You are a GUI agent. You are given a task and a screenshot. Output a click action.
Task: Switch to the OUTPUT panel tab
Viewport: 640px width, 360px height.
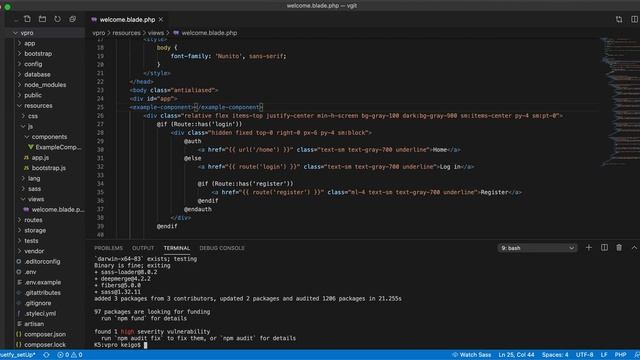pyautogui.click(x=143, y=248)
